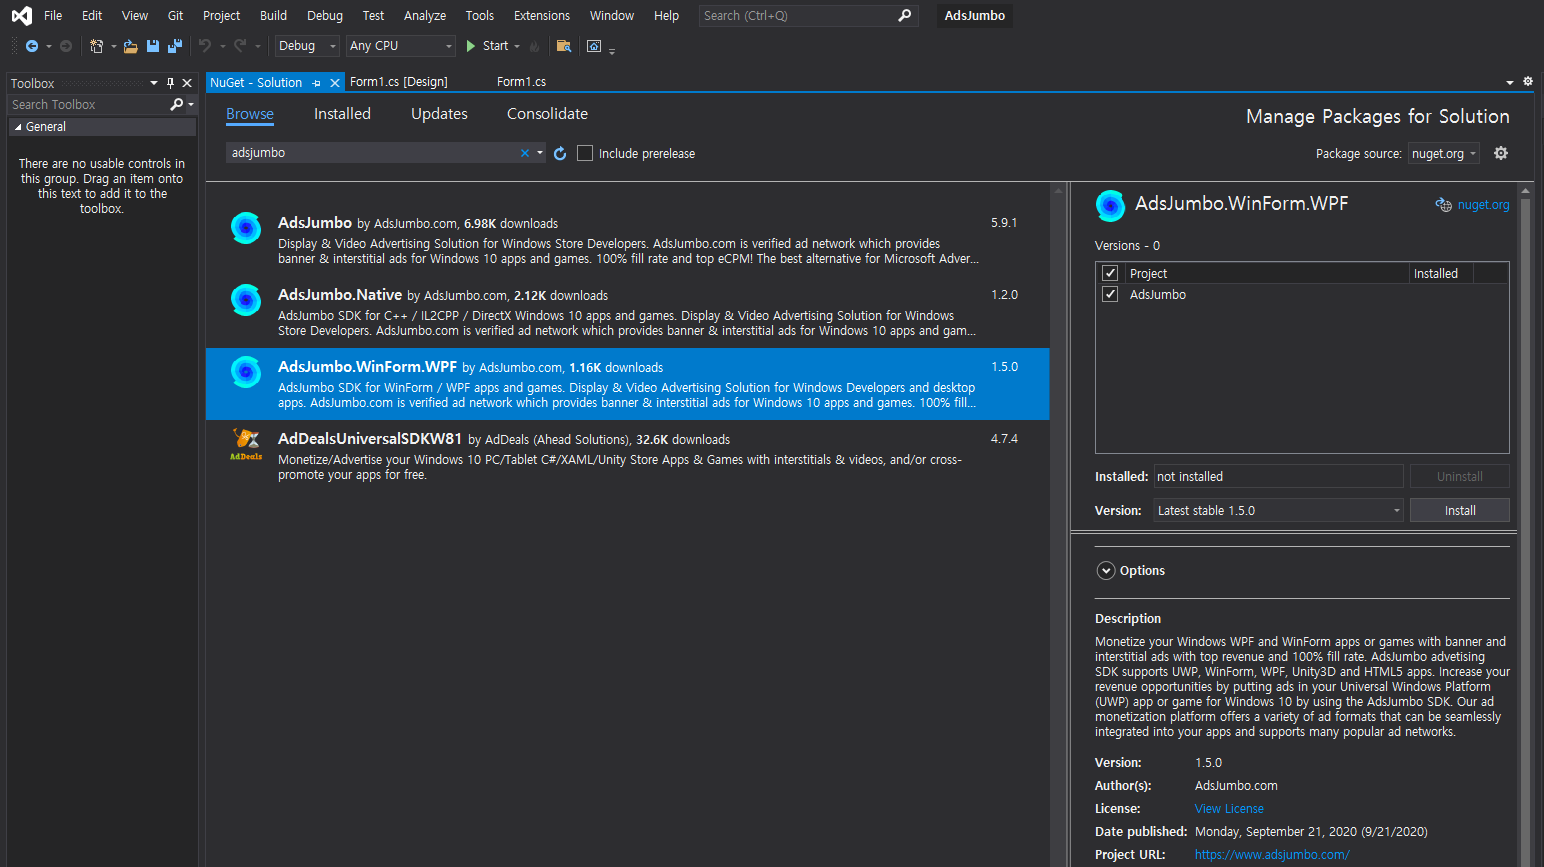1544x867 pixels.
Task: Click the Open File folder icon
Action: [131, 46]
